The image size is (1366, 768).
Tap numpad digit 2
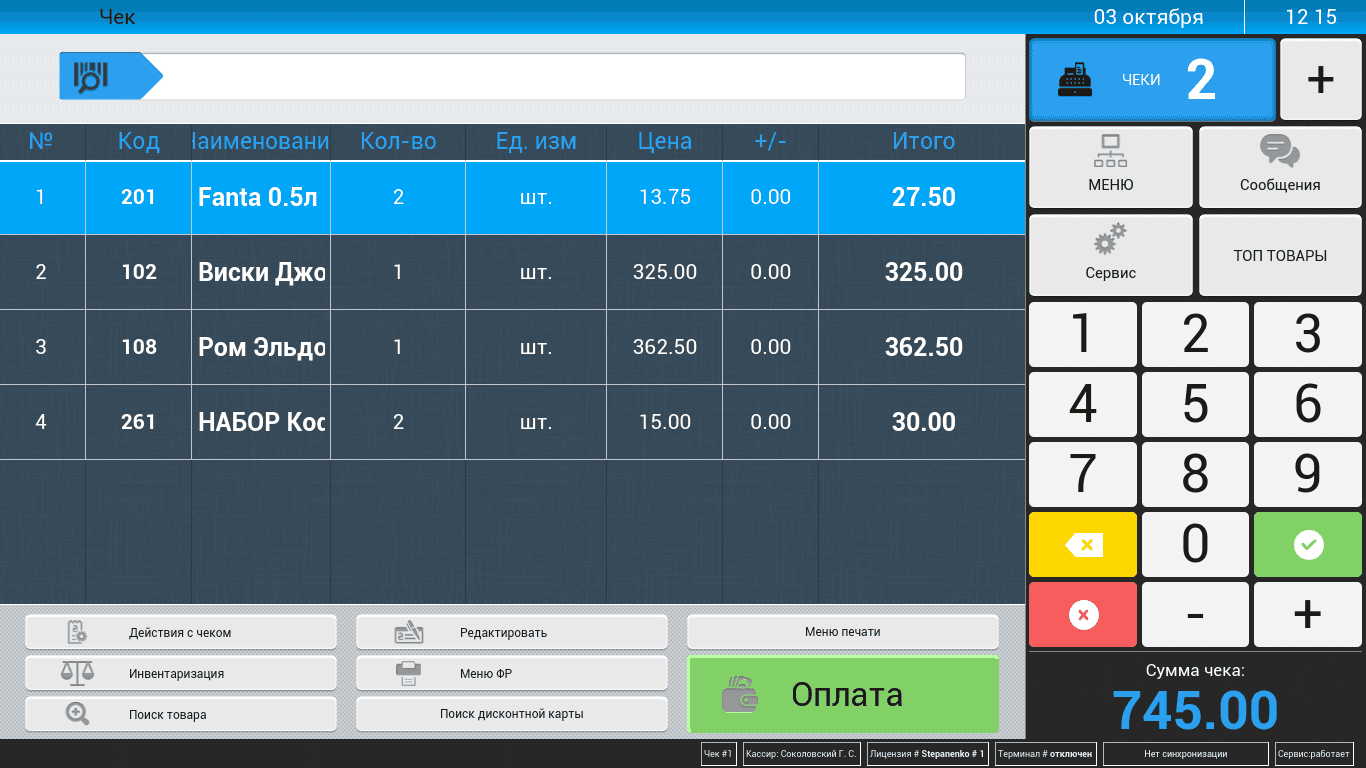click(1195, 334)
